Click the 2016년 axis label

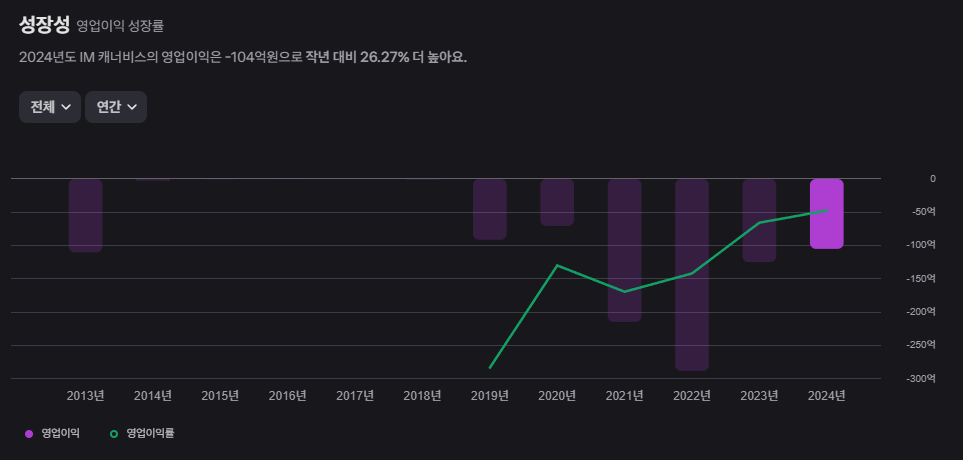287,396
